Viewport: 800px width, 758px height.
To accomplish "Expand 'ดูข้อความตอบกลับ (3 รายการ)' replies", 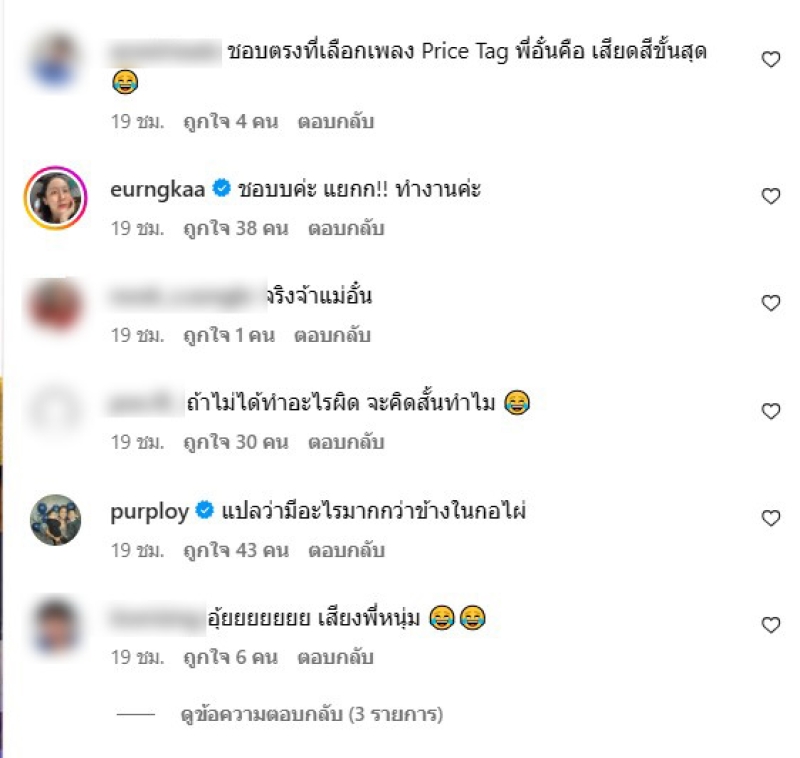I will [311, 714].
